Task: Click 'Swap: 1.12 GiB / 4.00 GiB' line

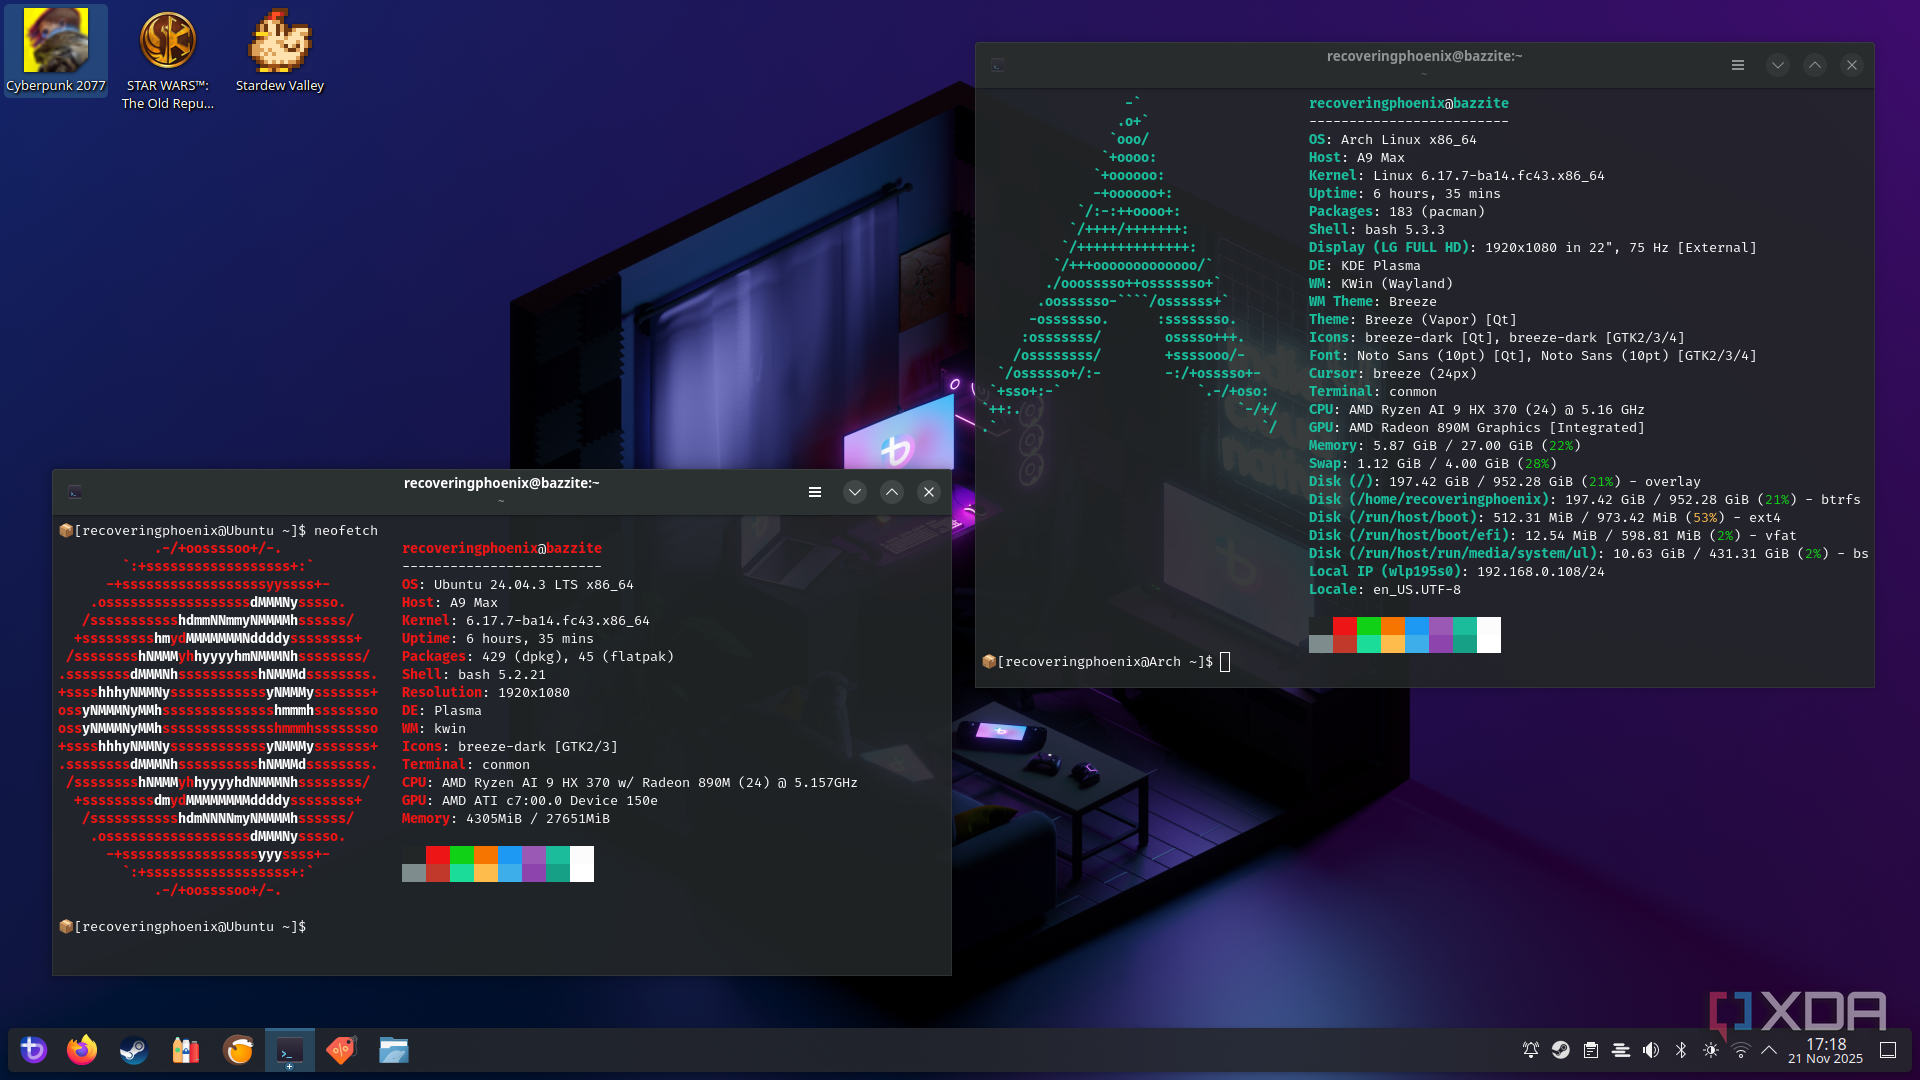Action: [1433, 464]
